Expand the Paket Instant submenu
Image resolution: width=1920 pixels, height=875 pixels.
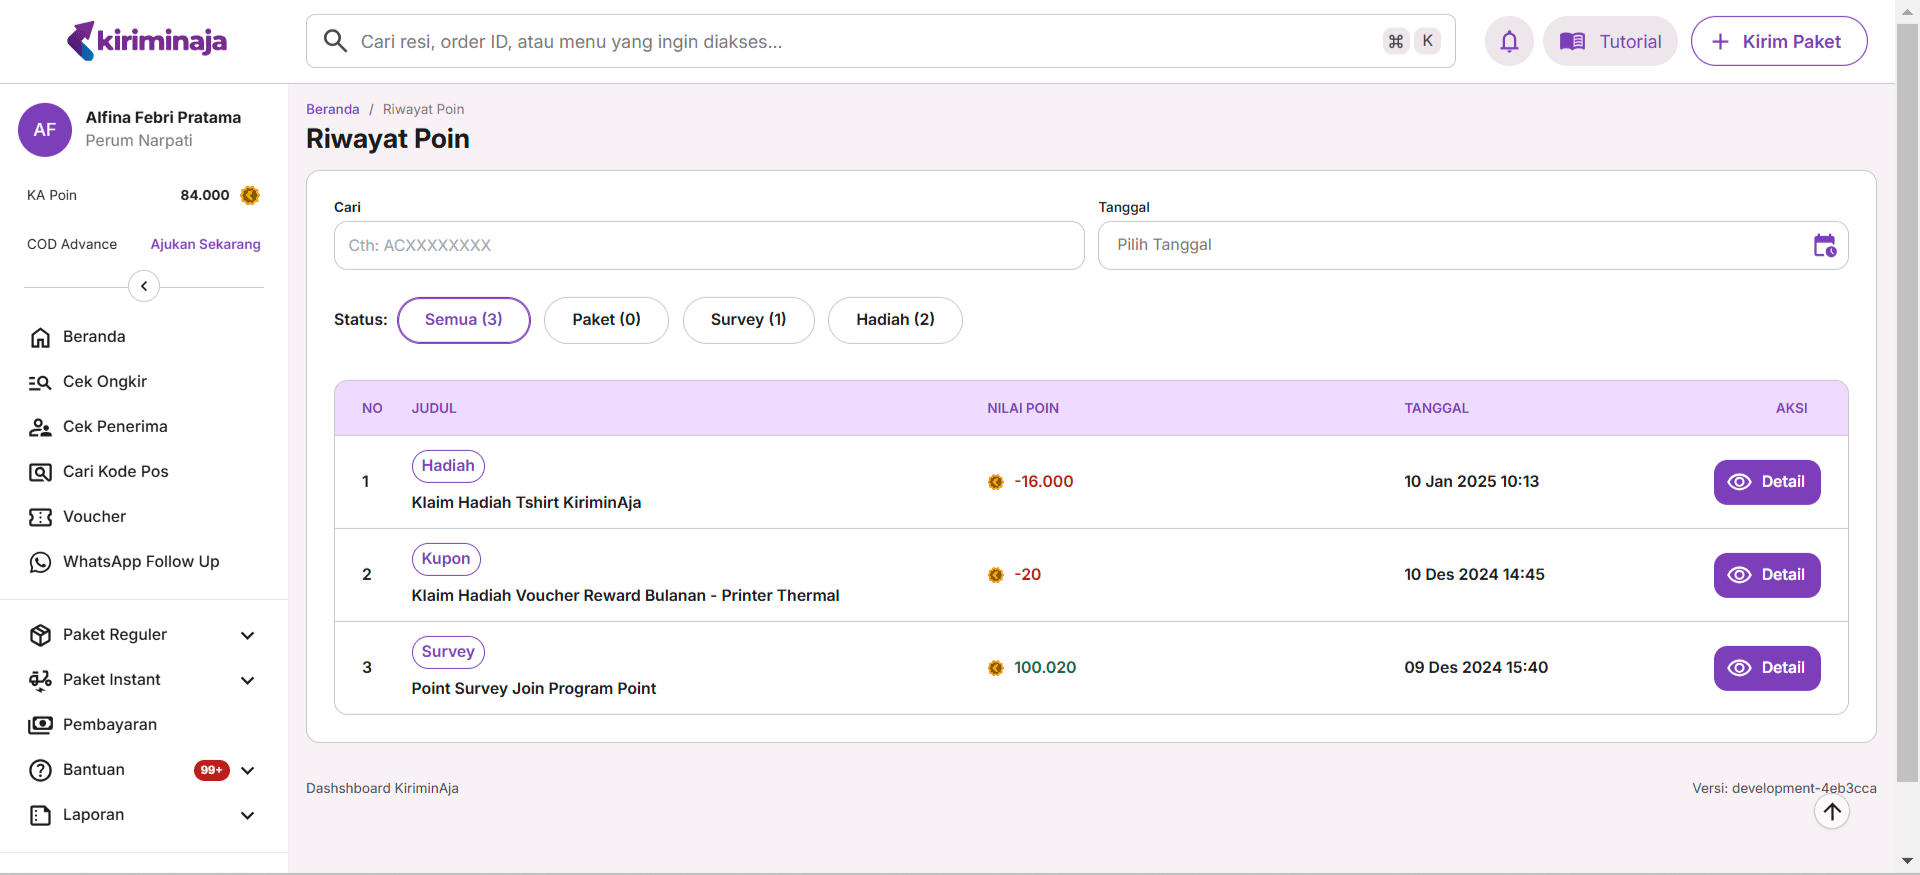tap(247, 680)
